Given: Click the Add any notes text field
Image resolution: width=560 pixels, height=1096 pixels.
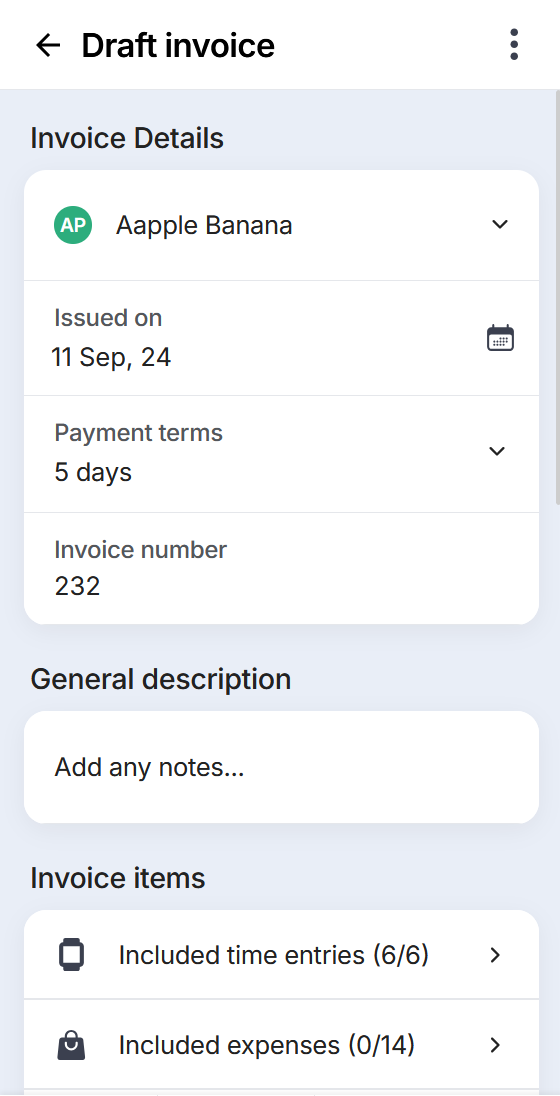Looking at the screenshot, I should [281, 767].
